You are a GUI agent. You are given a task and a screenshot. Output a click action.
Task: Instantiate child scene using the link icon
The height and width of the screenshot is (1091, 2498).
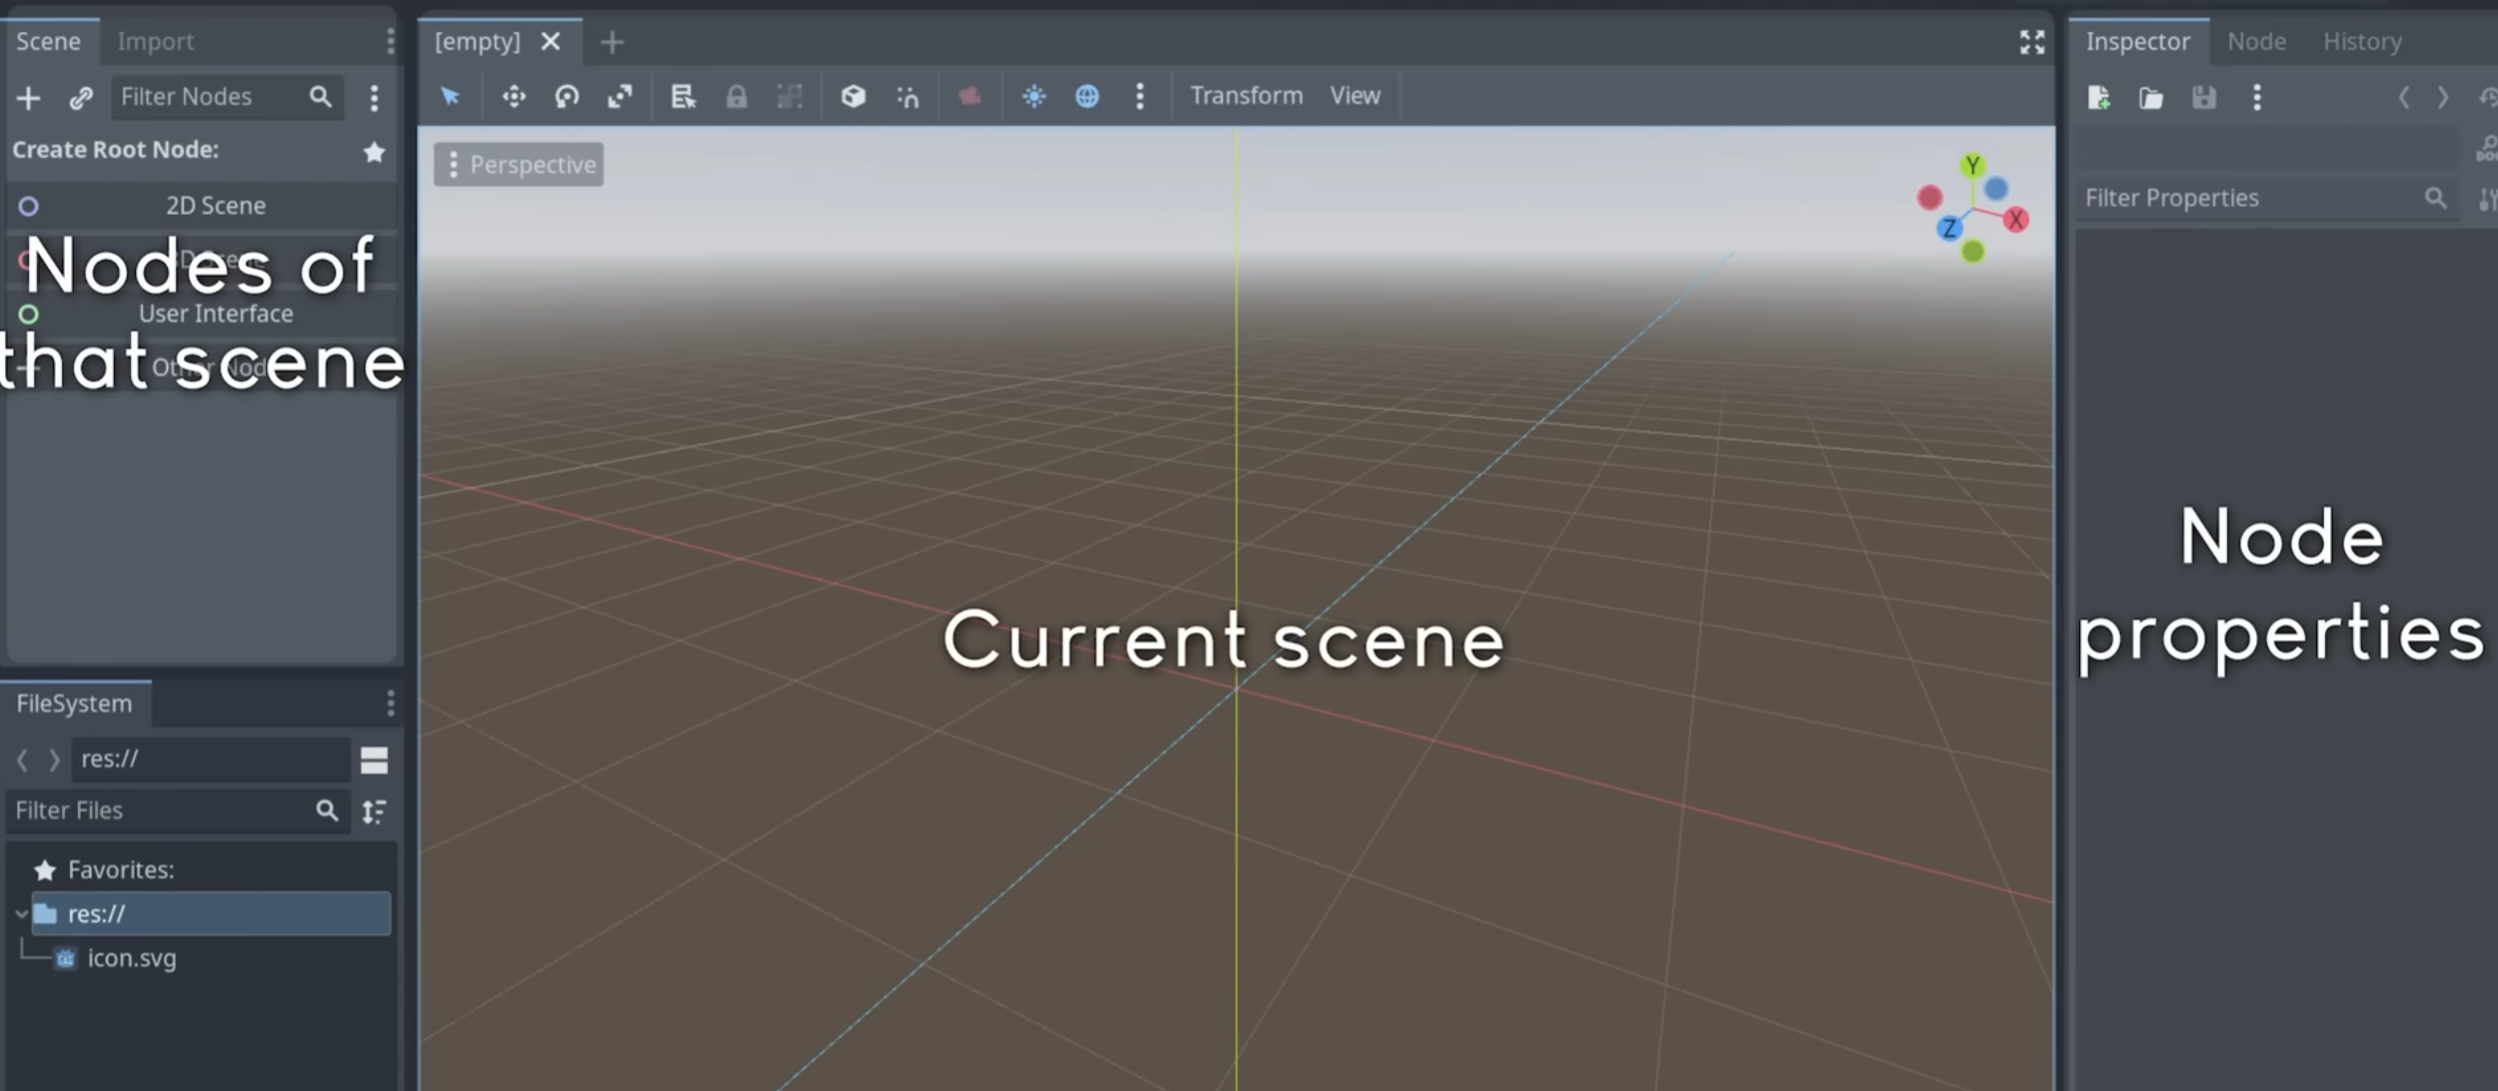tap(81, 98)
